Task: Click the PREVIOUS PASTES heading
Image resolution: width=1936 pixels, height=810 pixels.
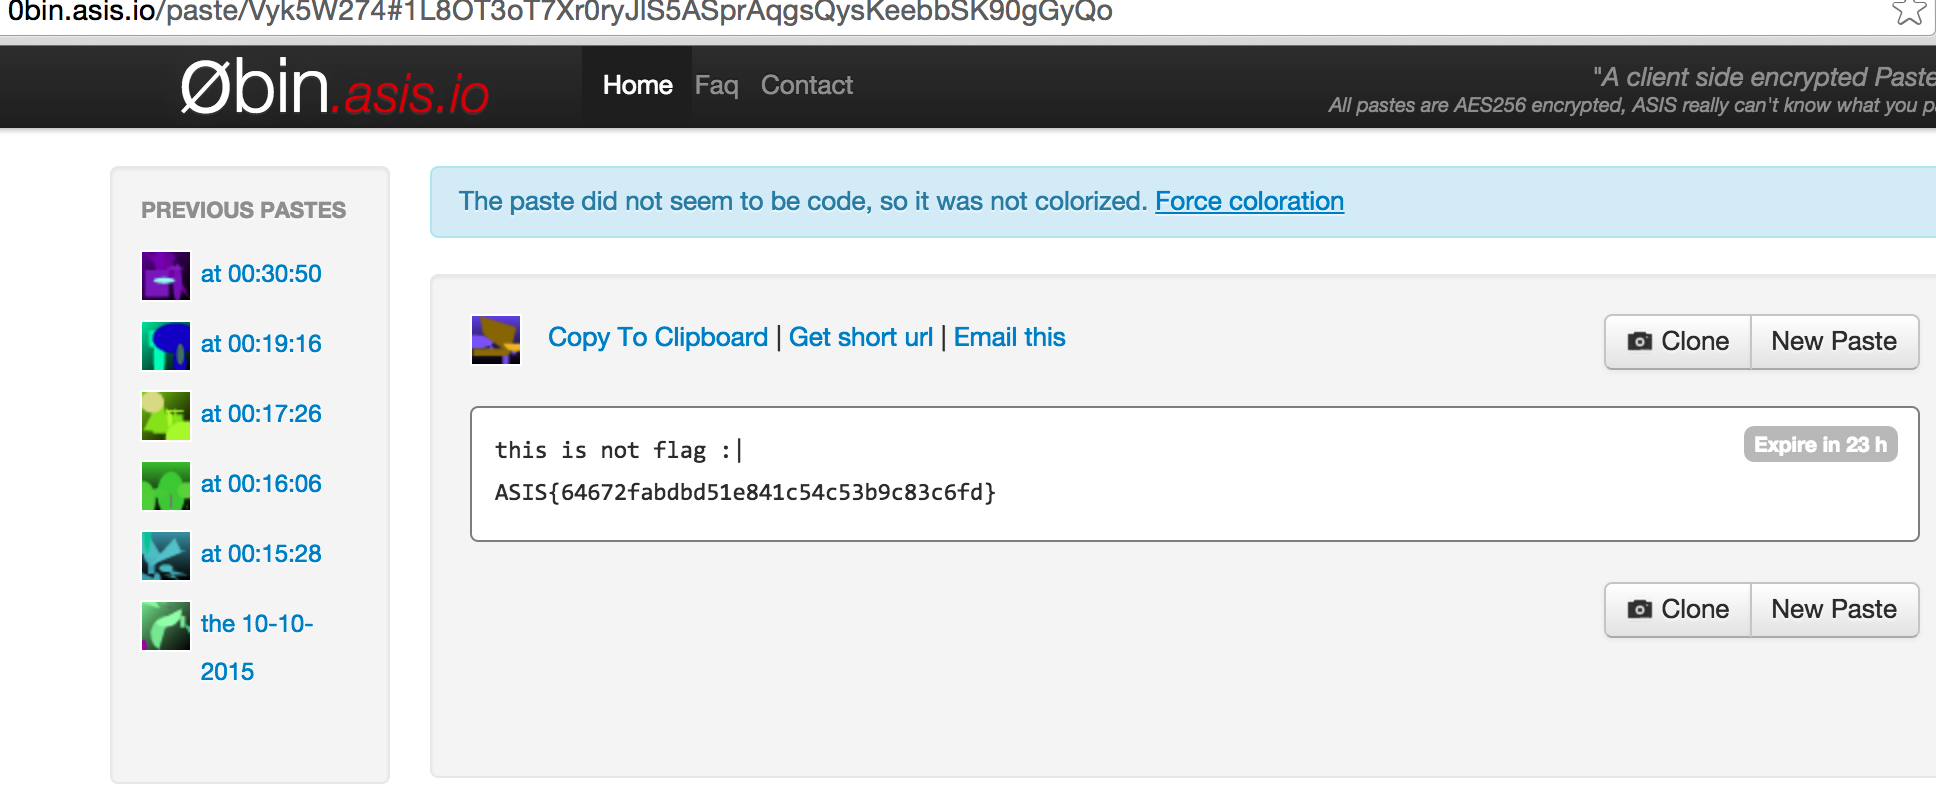Action: click(243, 210)
